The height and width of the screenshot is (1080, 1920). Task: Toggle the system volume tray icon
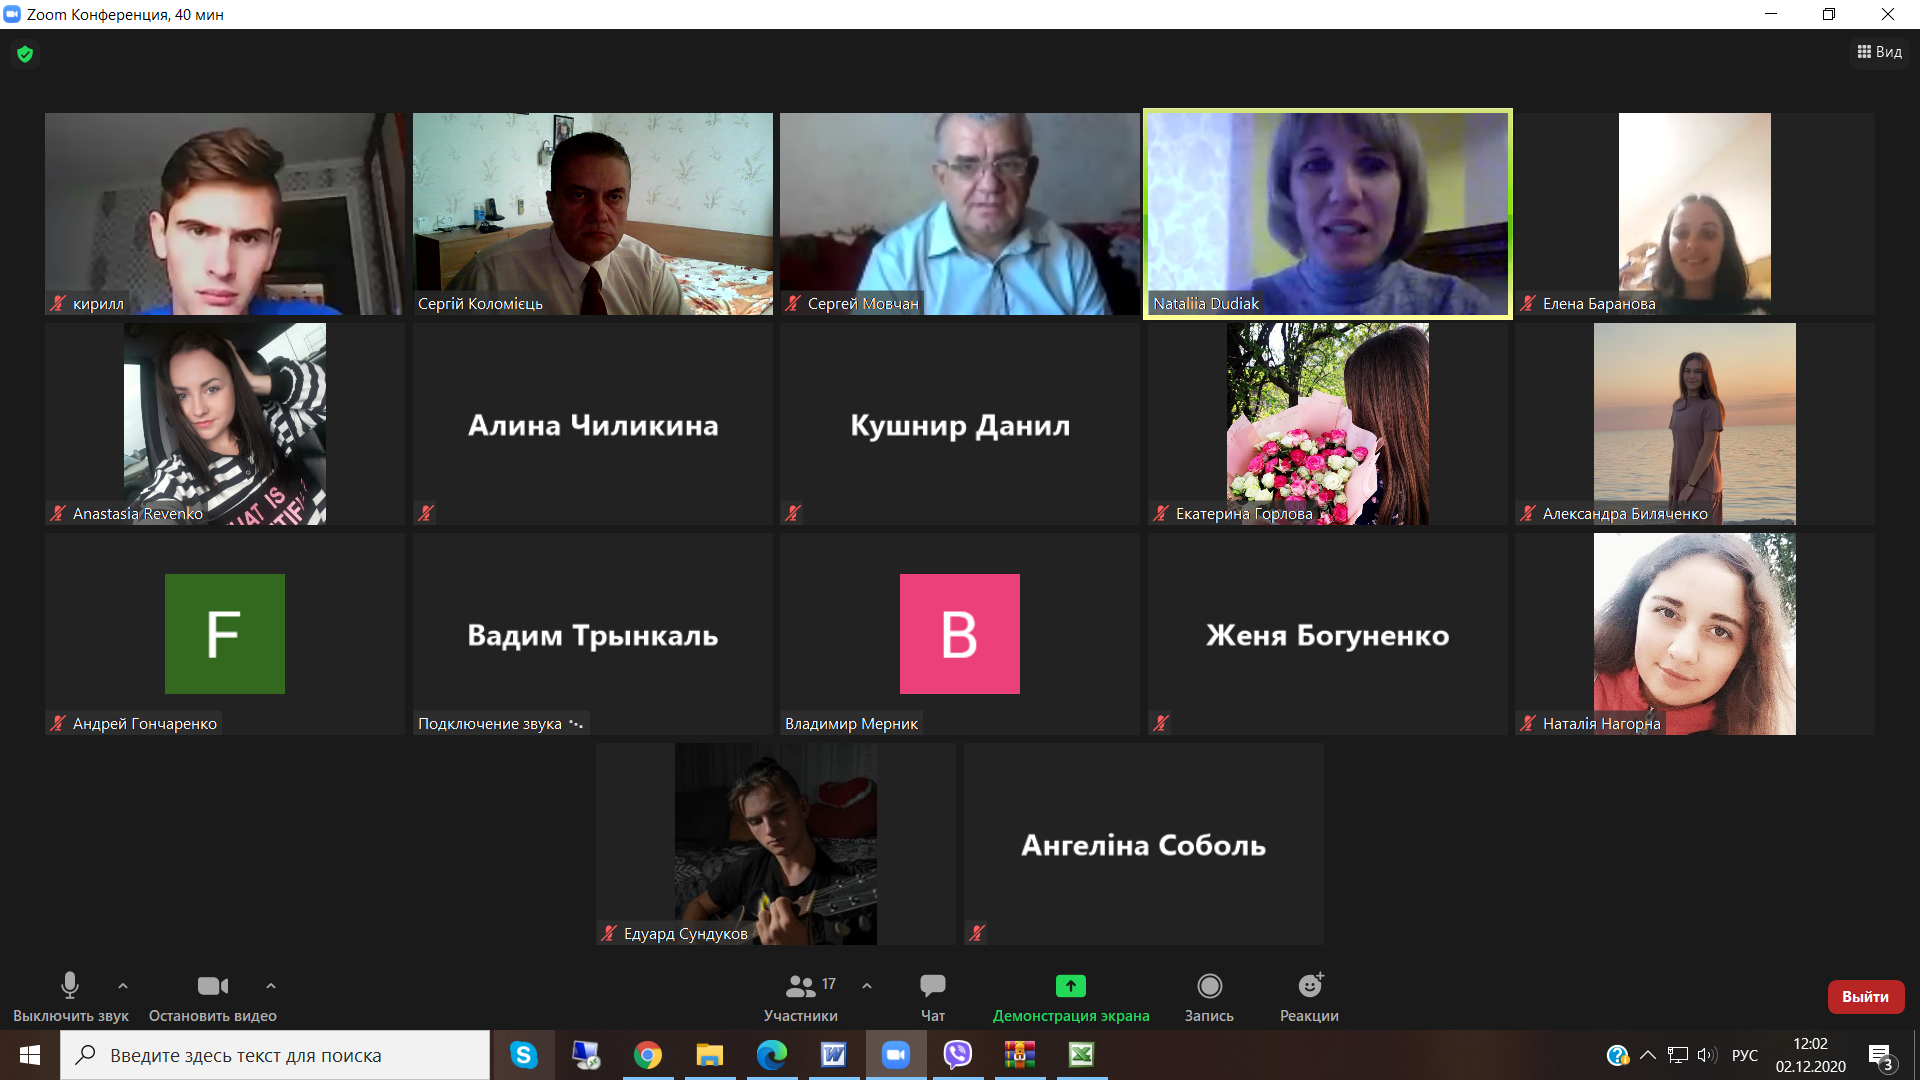pyautogui.click(x=1706, y=1055)
